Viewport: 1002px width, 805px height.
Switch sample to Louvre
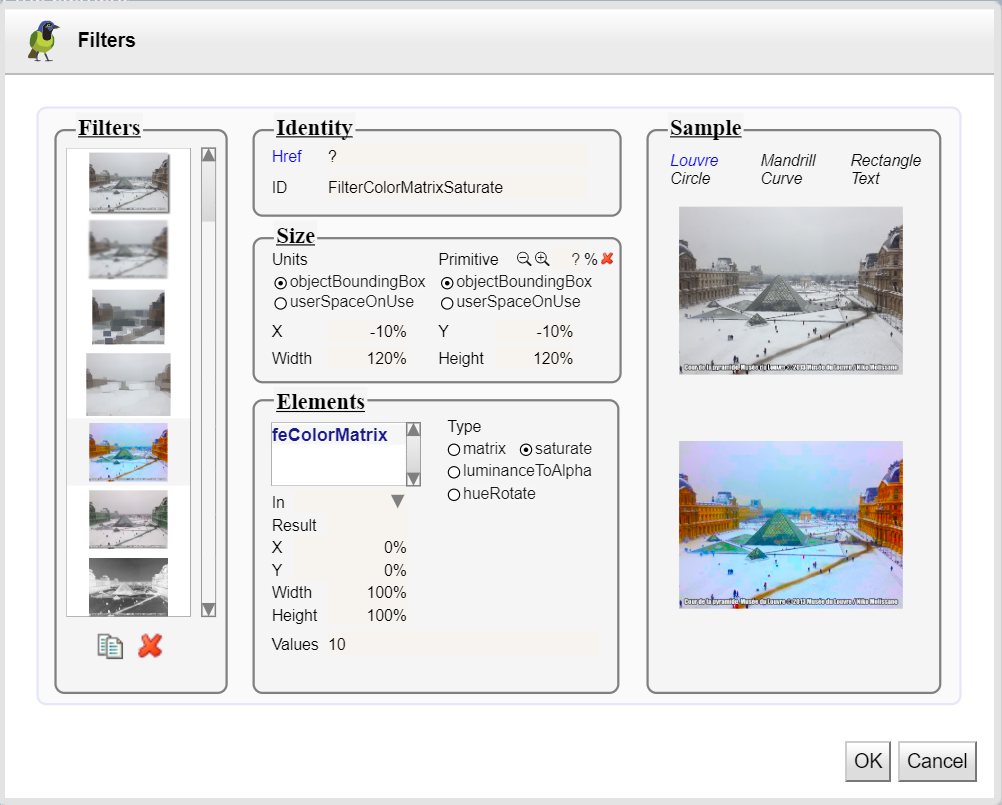coord(694,160)
